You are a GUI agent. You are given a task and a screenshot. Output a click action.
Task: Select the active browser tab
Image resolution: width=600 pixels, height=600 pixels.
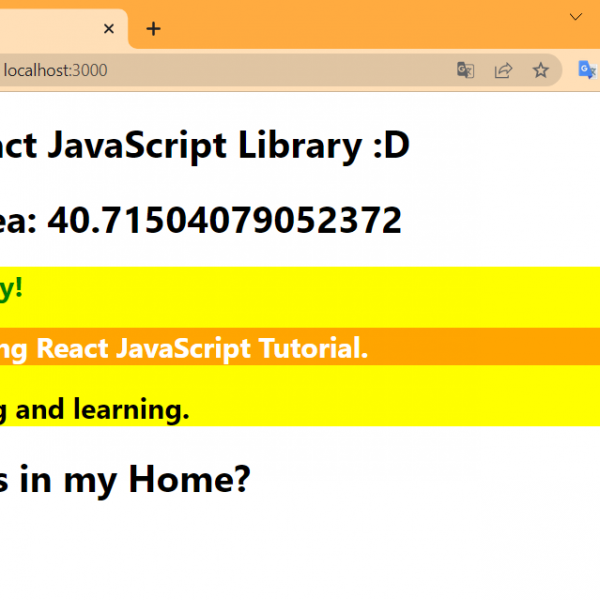50,29
